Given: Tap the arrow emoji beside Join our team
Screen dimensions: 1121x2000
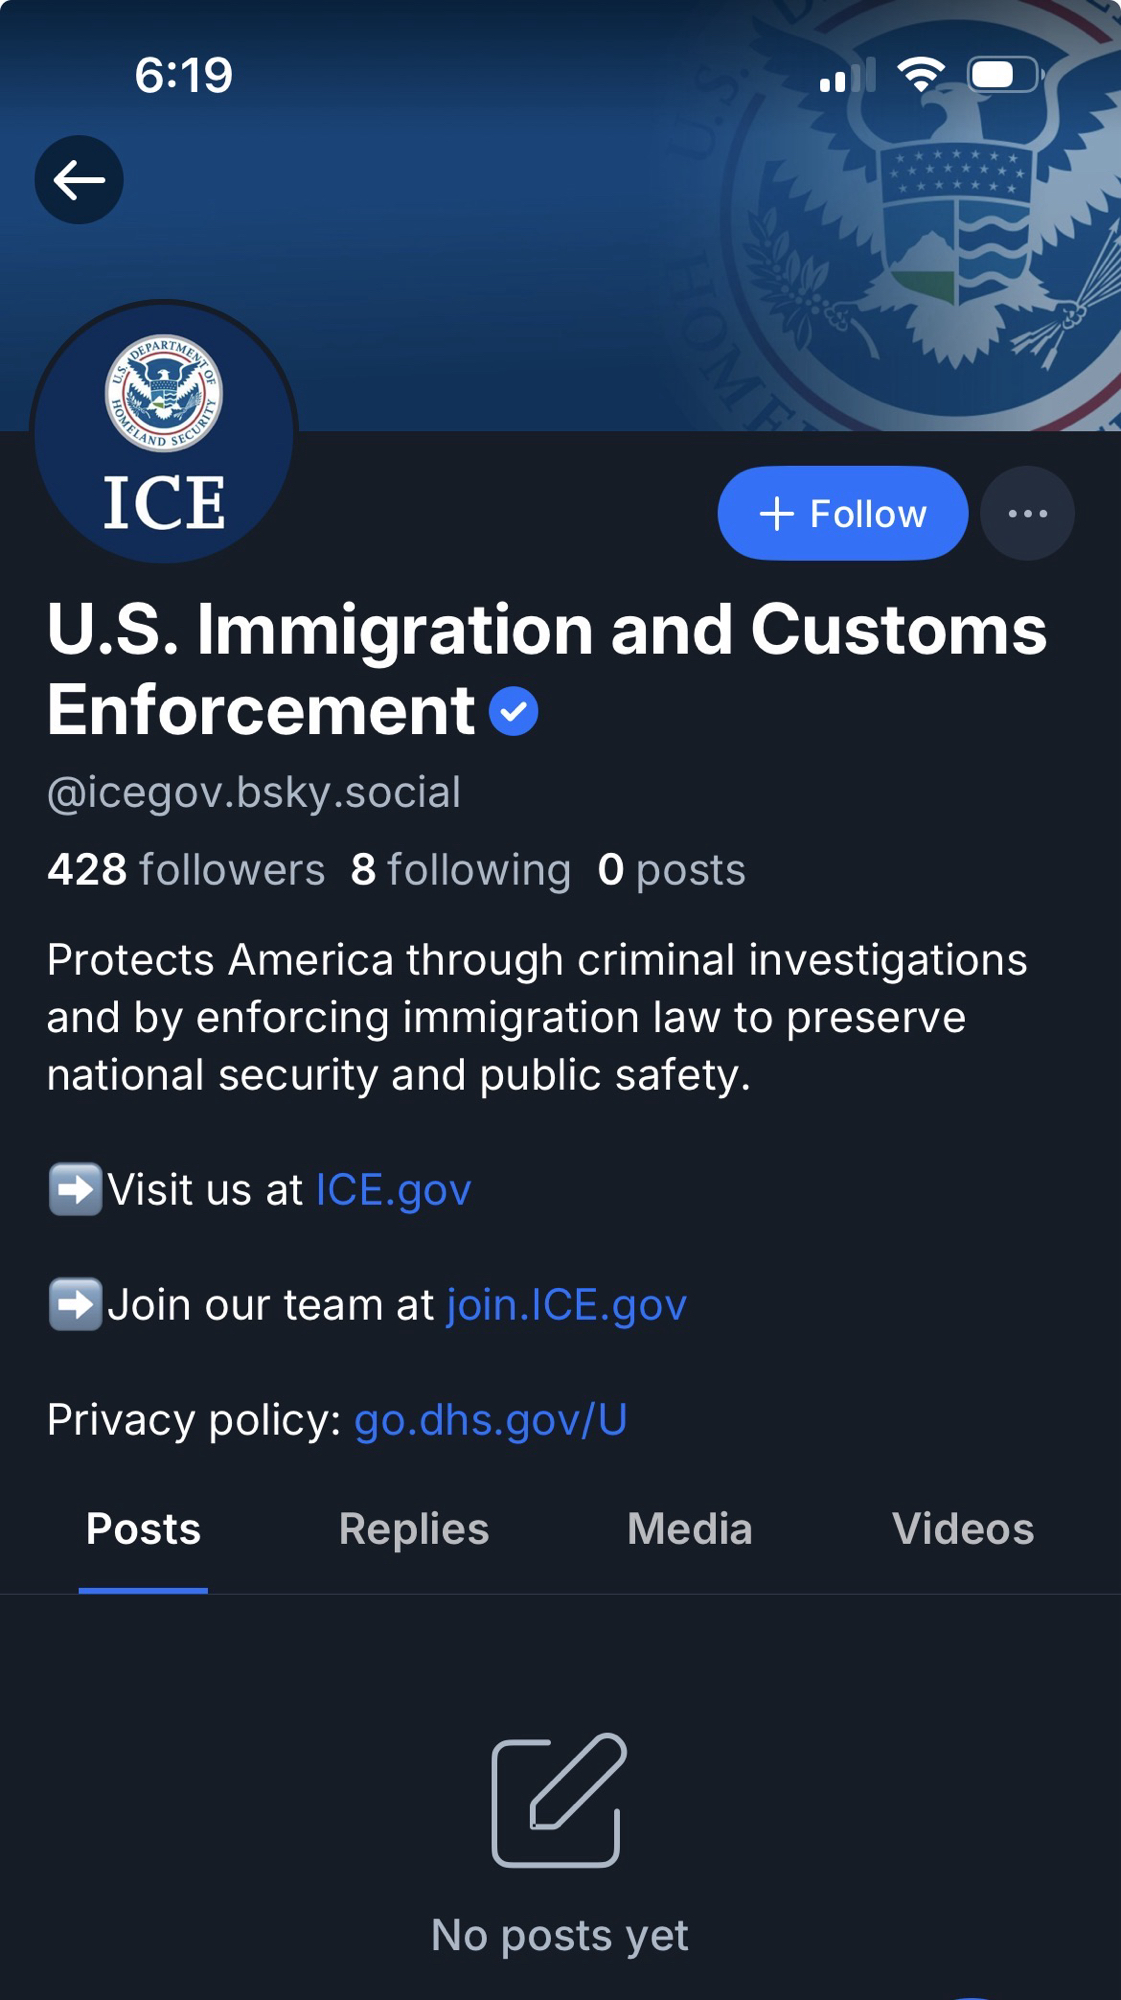Looking at the screenshot, I should click(x=75, y=1305).
